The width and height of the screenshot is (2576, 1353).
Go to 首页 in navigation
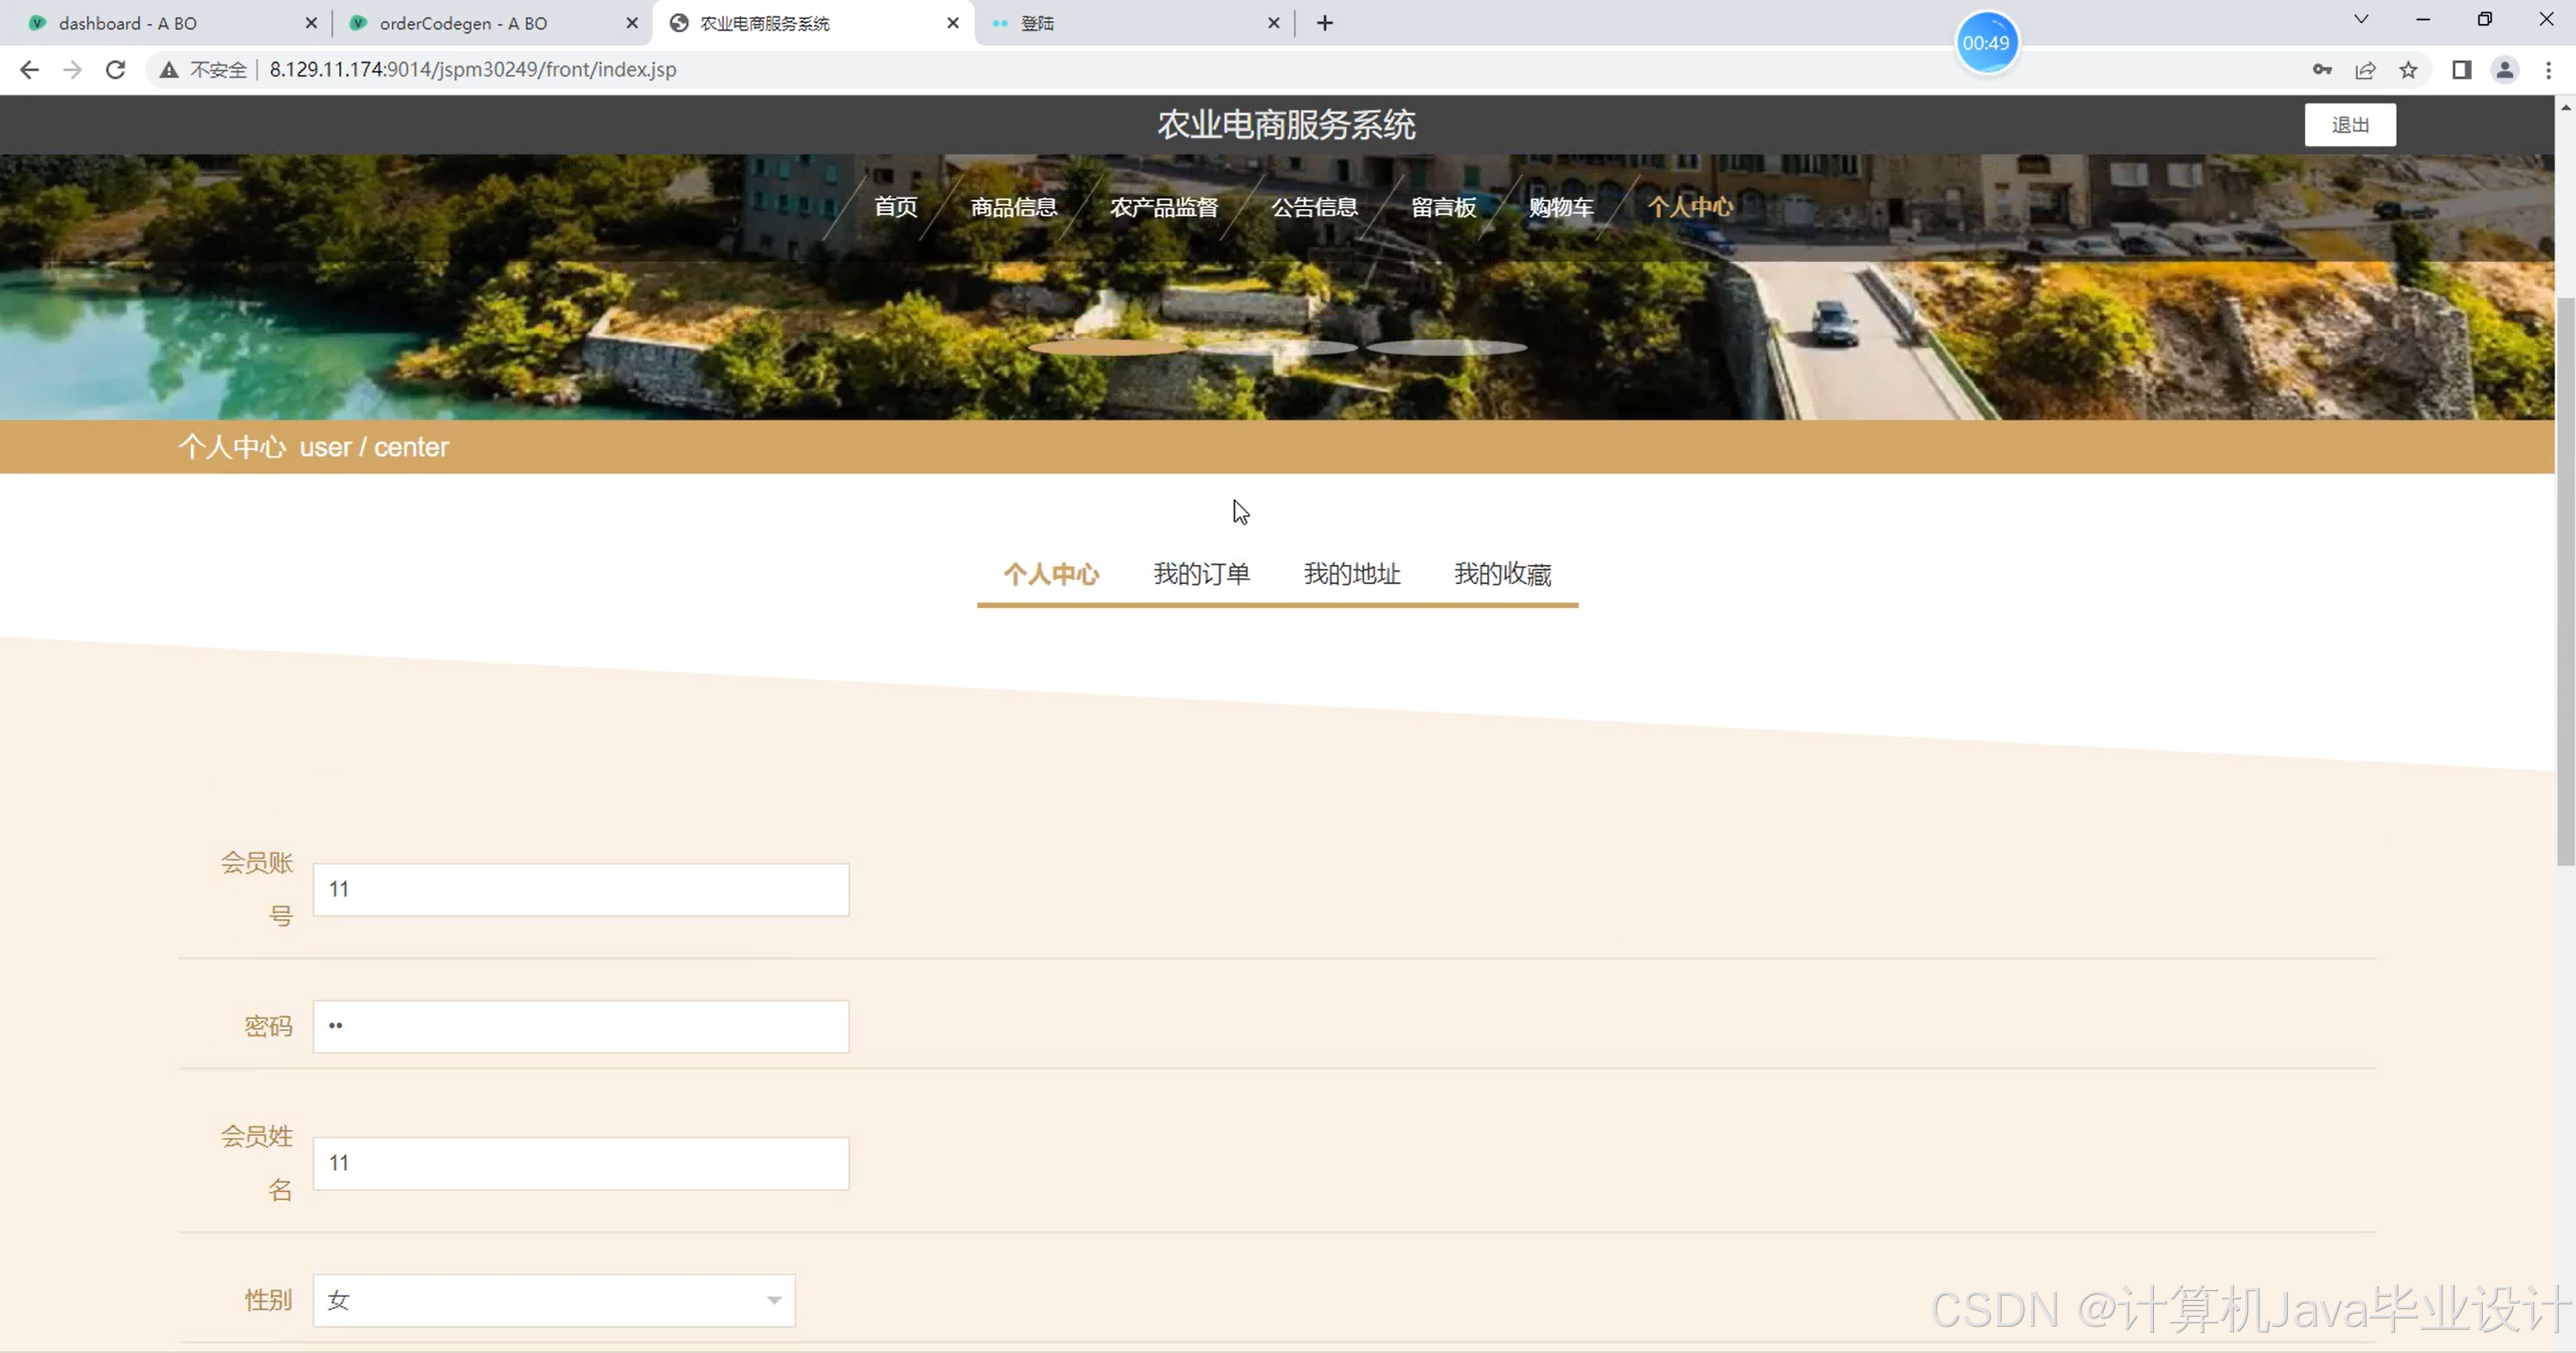pyautogui.click(x=895, y=206)
